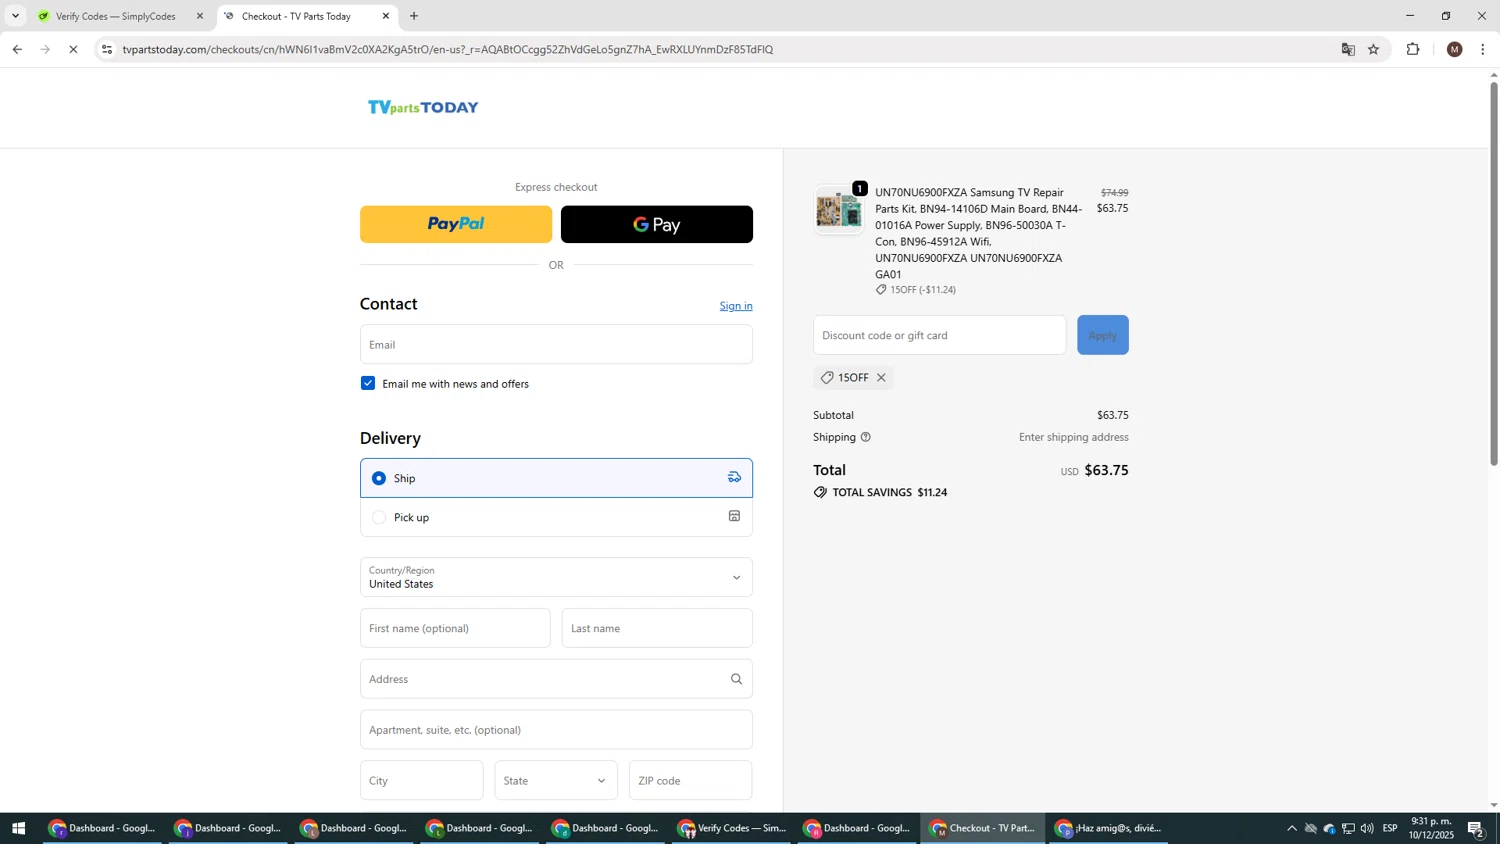1500x844 pixels.
Task: Switch to Verify Codes SimplyCodes tab
Action: click(120, 16)
